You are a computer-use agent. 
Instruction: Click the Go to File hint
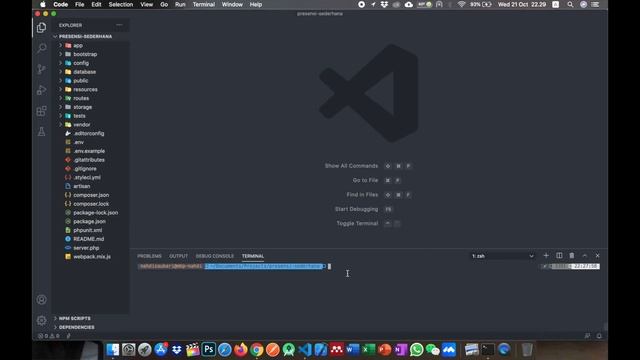pyautogui.click(x=365, y=180)
